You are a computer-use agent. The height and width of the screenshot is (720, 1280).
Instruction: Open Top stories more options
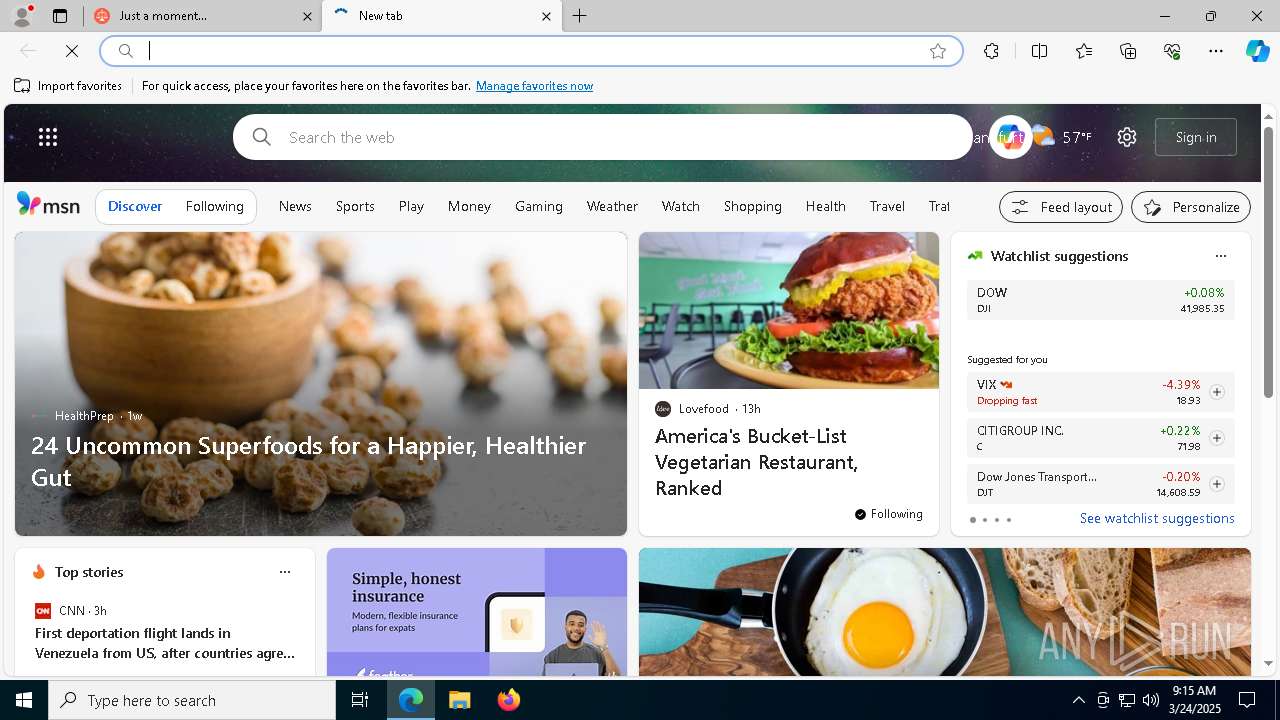coord(285,572)
